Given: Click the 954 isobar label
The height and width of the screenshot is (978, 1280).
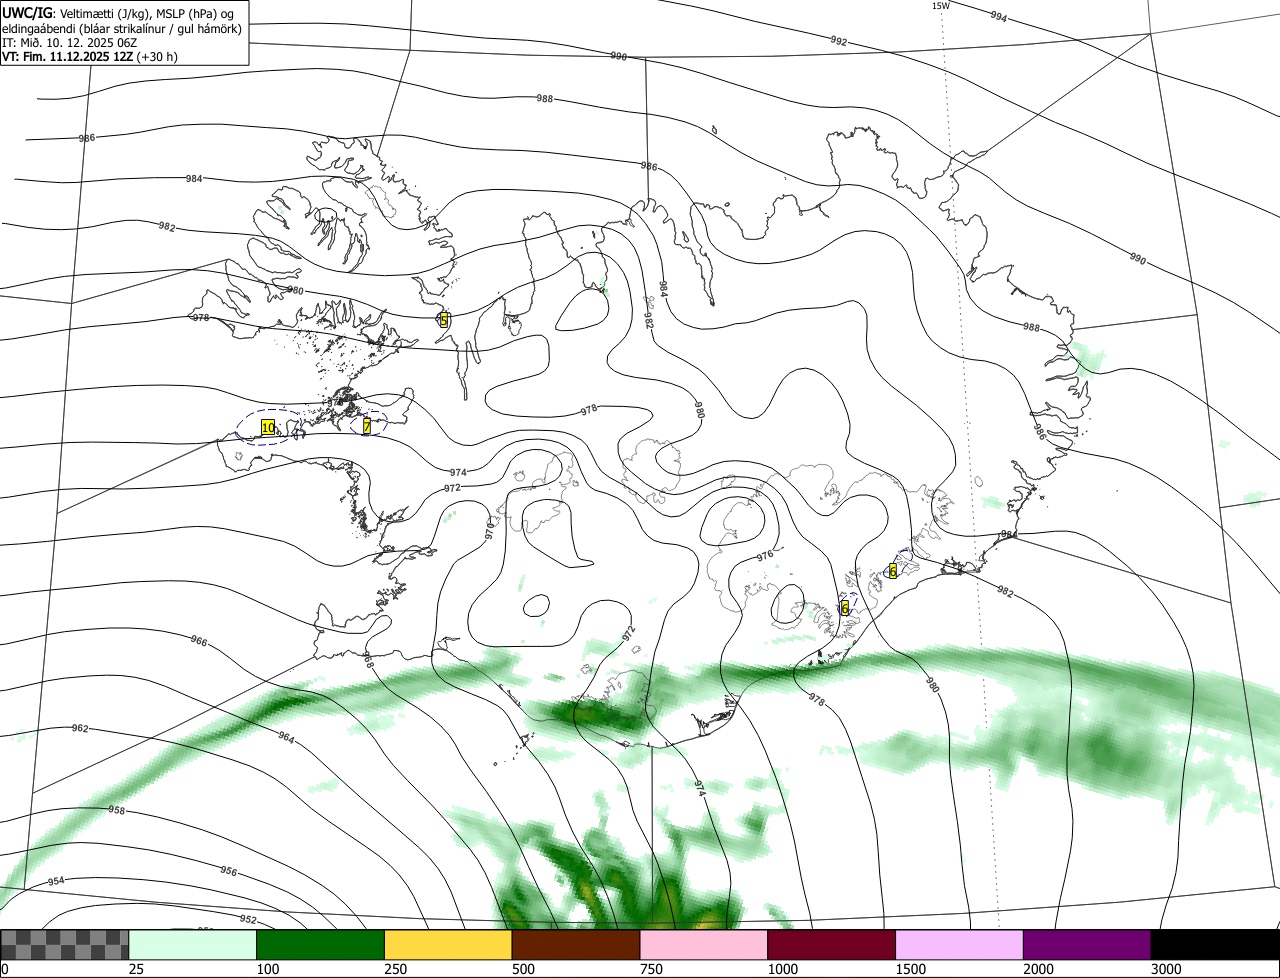Looking at the screenshot, I should 56,881.
